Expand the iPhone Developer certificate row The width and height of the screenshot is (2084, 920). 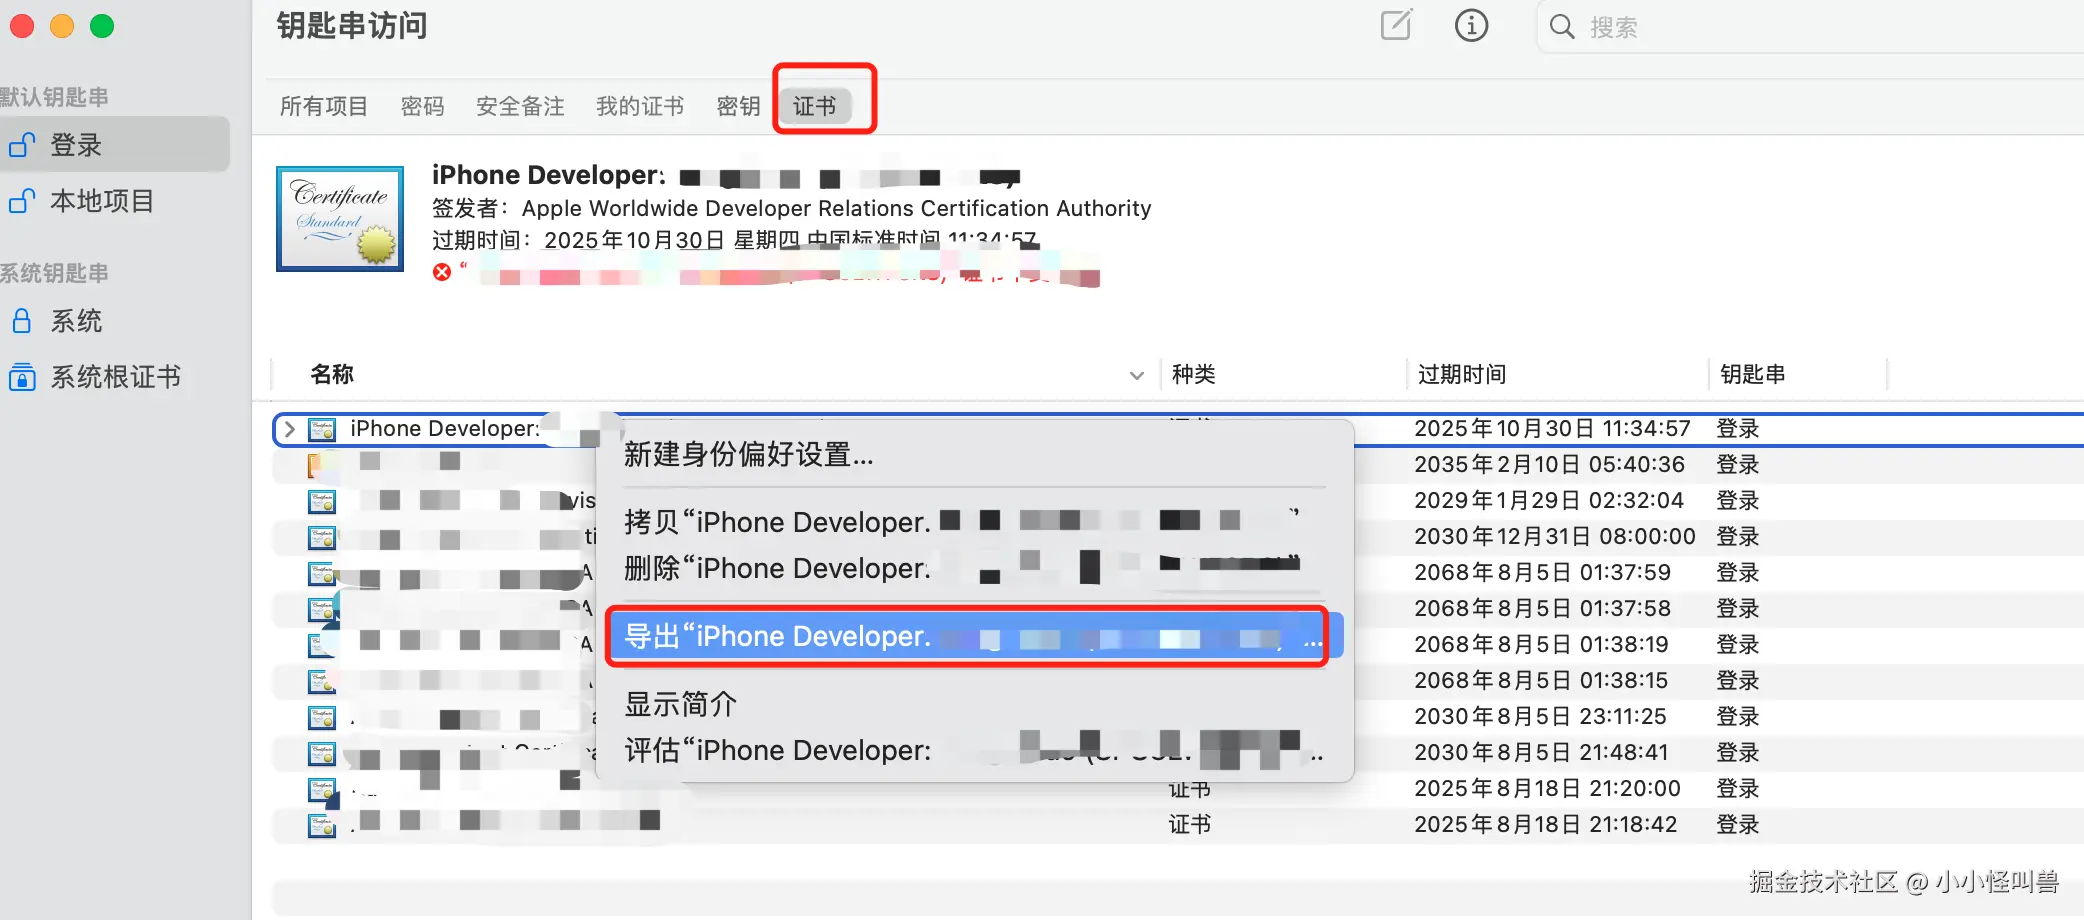tap(290, 429)
